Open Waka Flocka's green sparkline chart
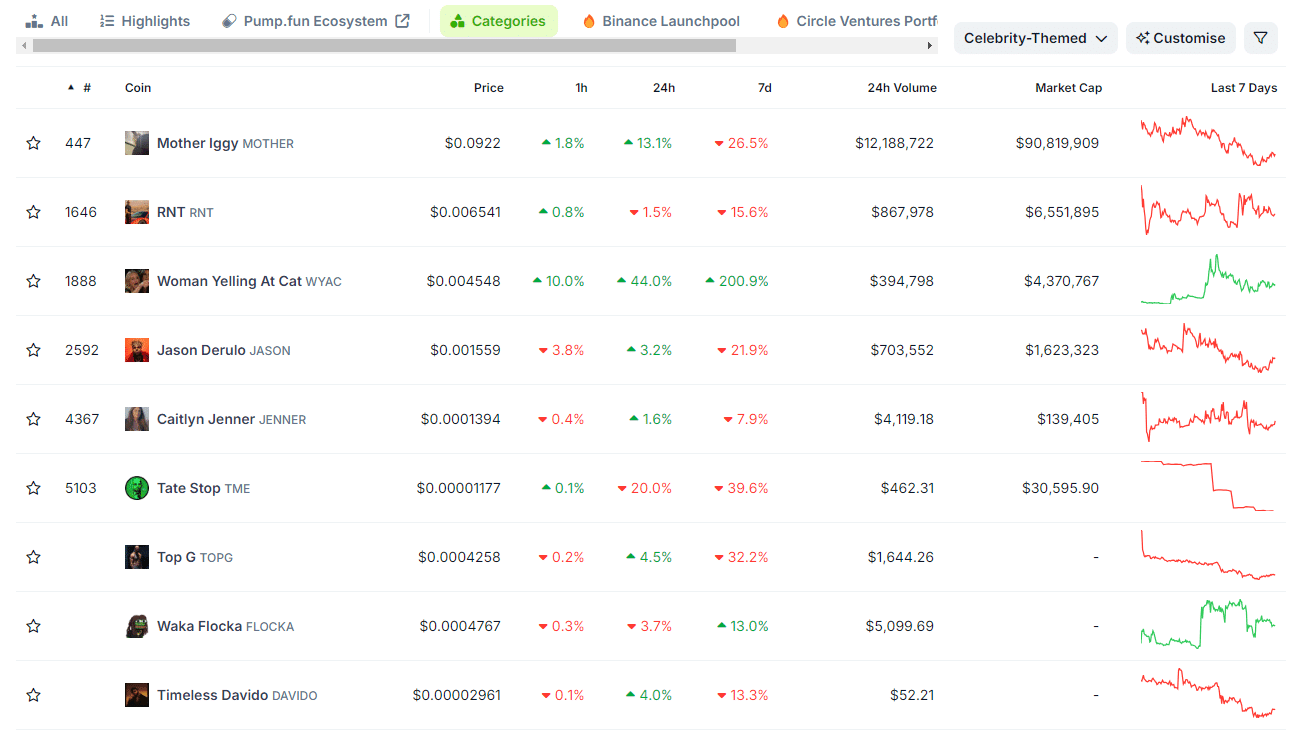The width and height of the screenshot is (1296, 737). coord(1208,625)
